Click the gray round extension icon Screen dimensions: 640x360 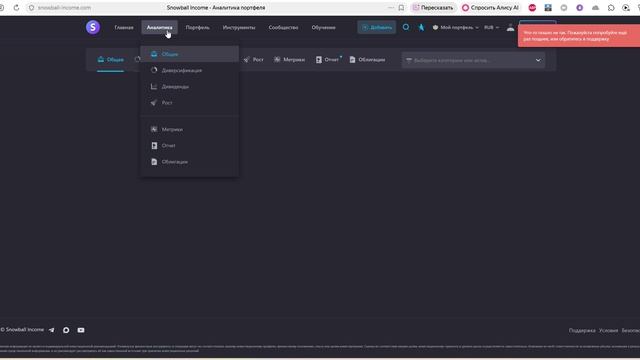[564, 7]
